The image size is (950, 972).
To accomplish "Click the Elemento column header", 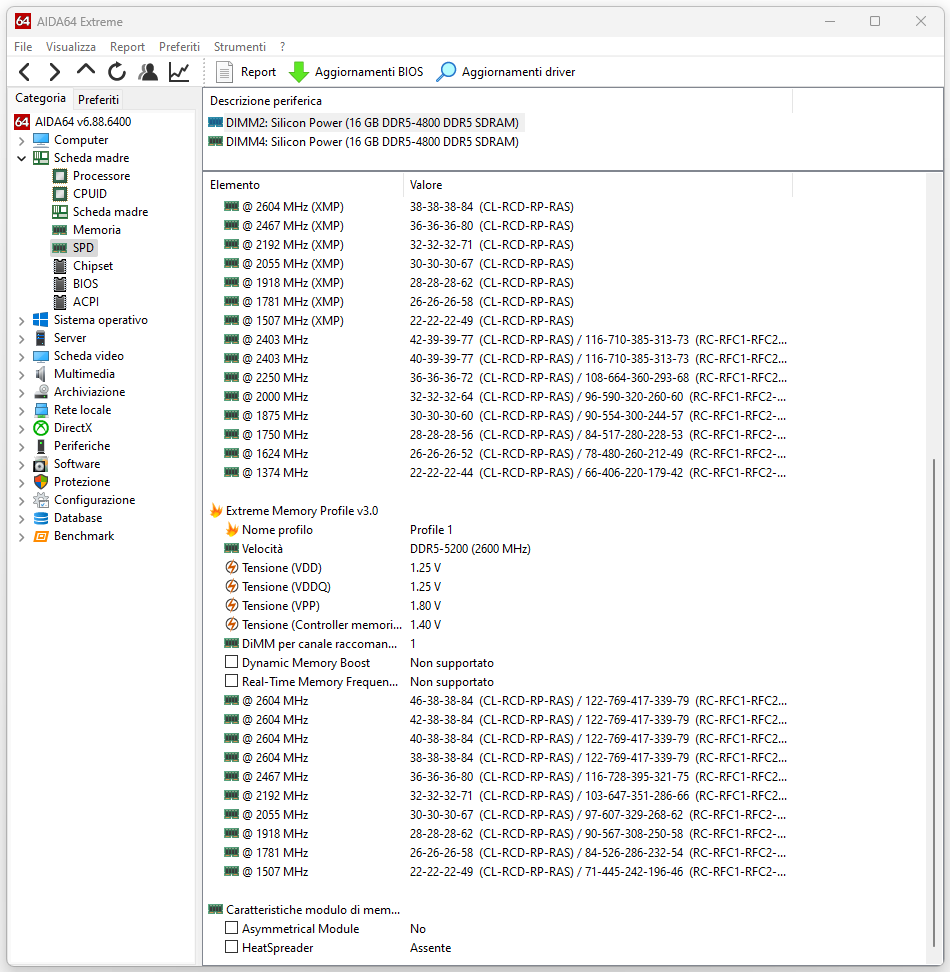I will click(304, 185).
